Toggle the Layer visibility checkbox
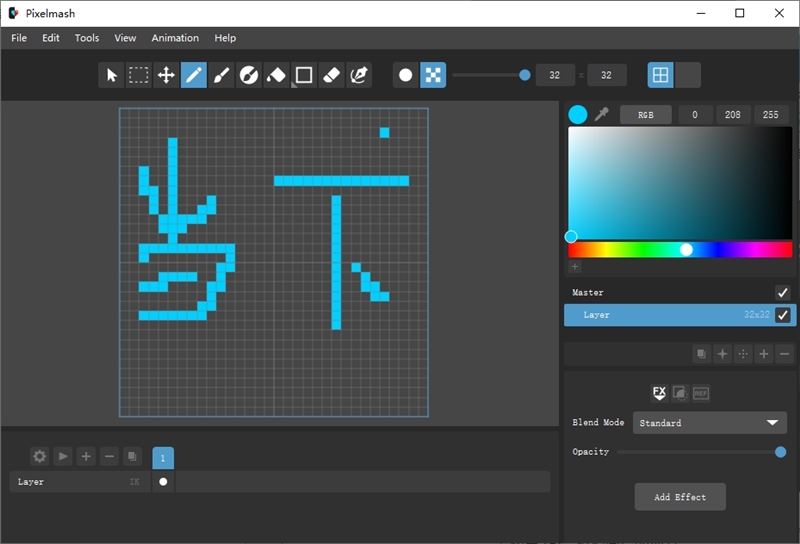The width and height of the screenshot is (800, 544). (782, 315)
